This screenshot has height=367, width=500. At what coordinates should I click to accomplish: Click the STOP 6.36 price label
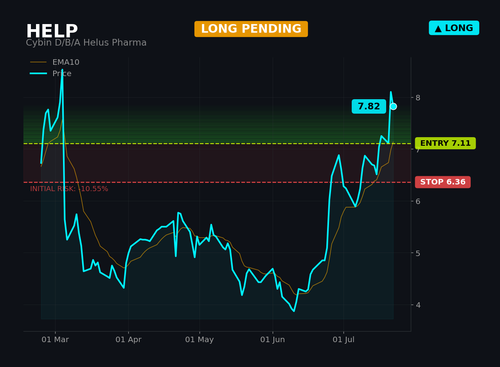coord(443,182)
